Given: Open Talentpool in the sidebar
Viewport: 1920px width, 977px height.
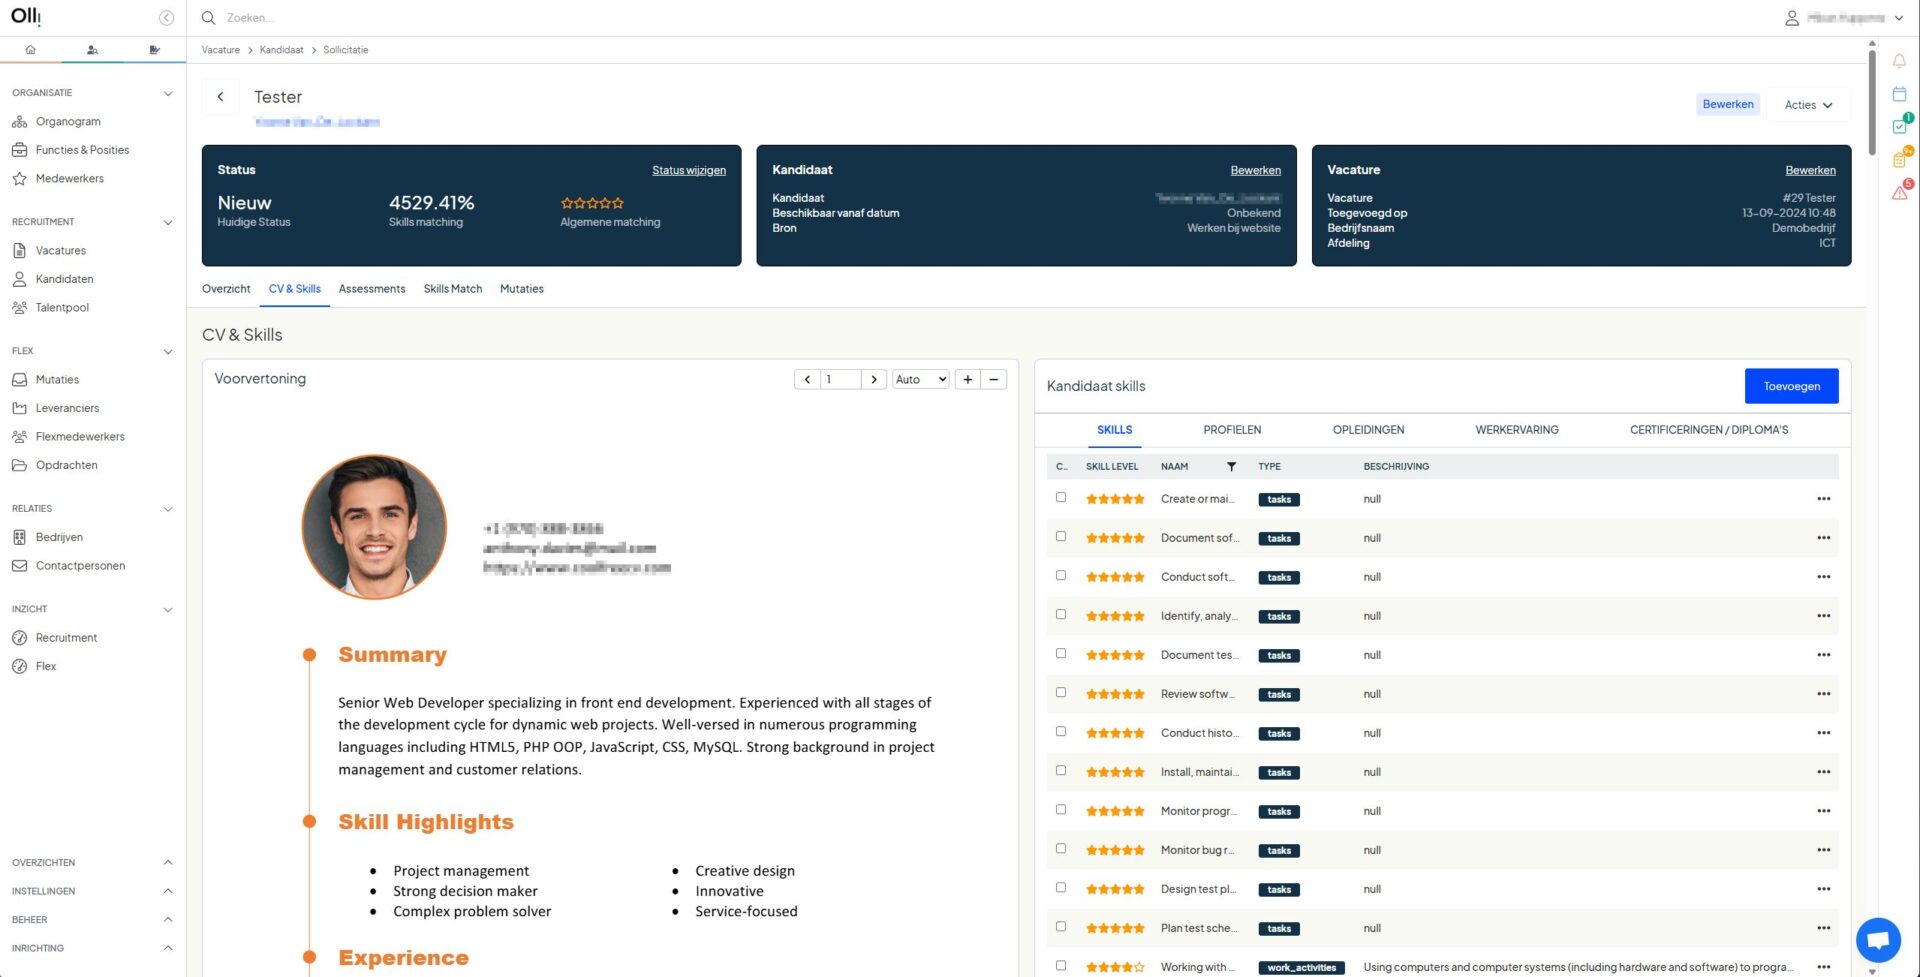Looking at the screenshot, I should (62, 308).
